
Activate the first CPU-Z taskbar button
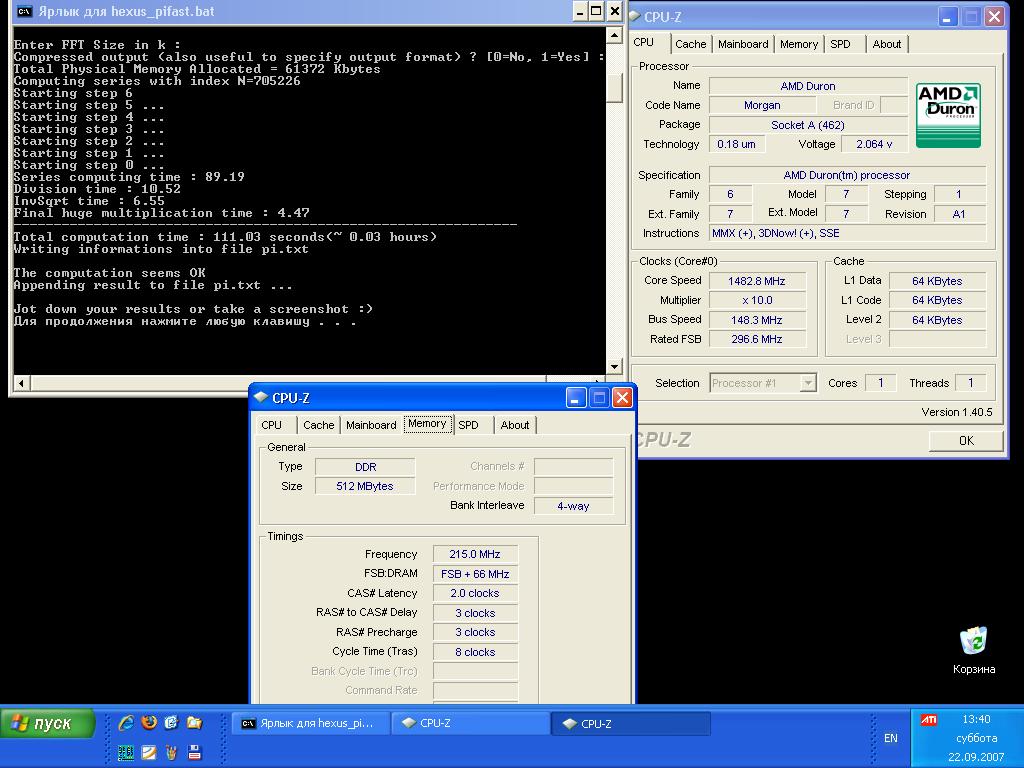[x=470, y=724]
